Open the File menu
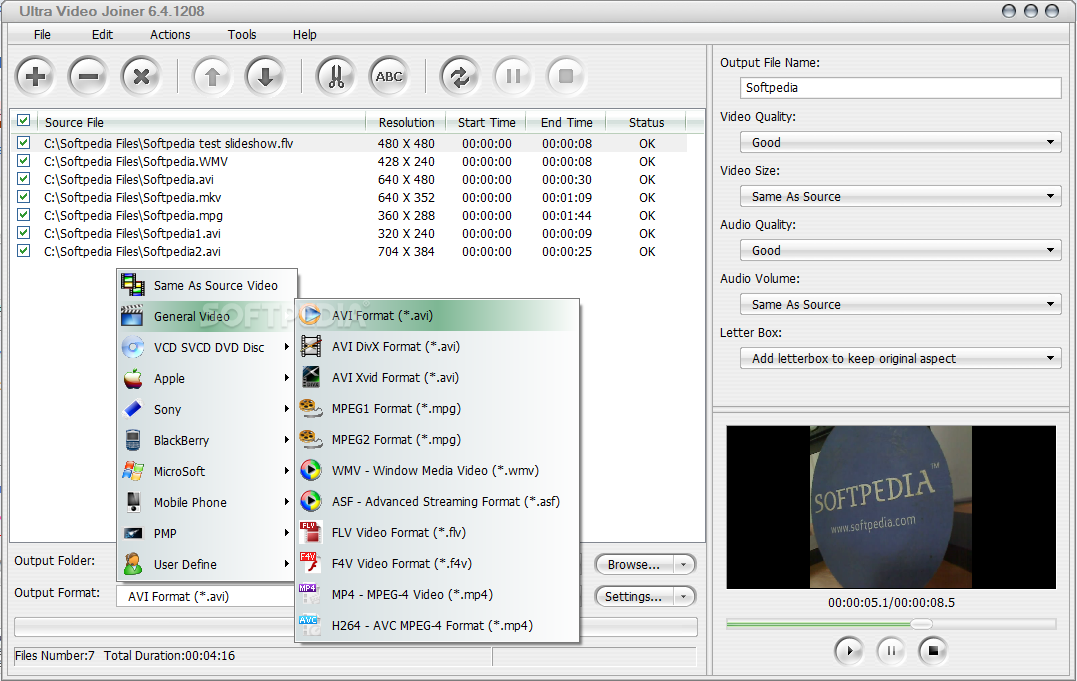 coord(43,34)
